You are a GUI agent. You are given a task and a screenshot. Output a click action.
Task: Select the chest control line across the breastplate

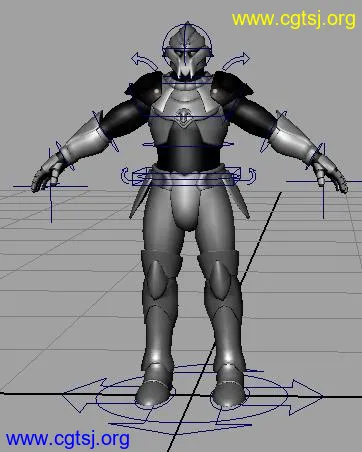(x=187, y=116)
